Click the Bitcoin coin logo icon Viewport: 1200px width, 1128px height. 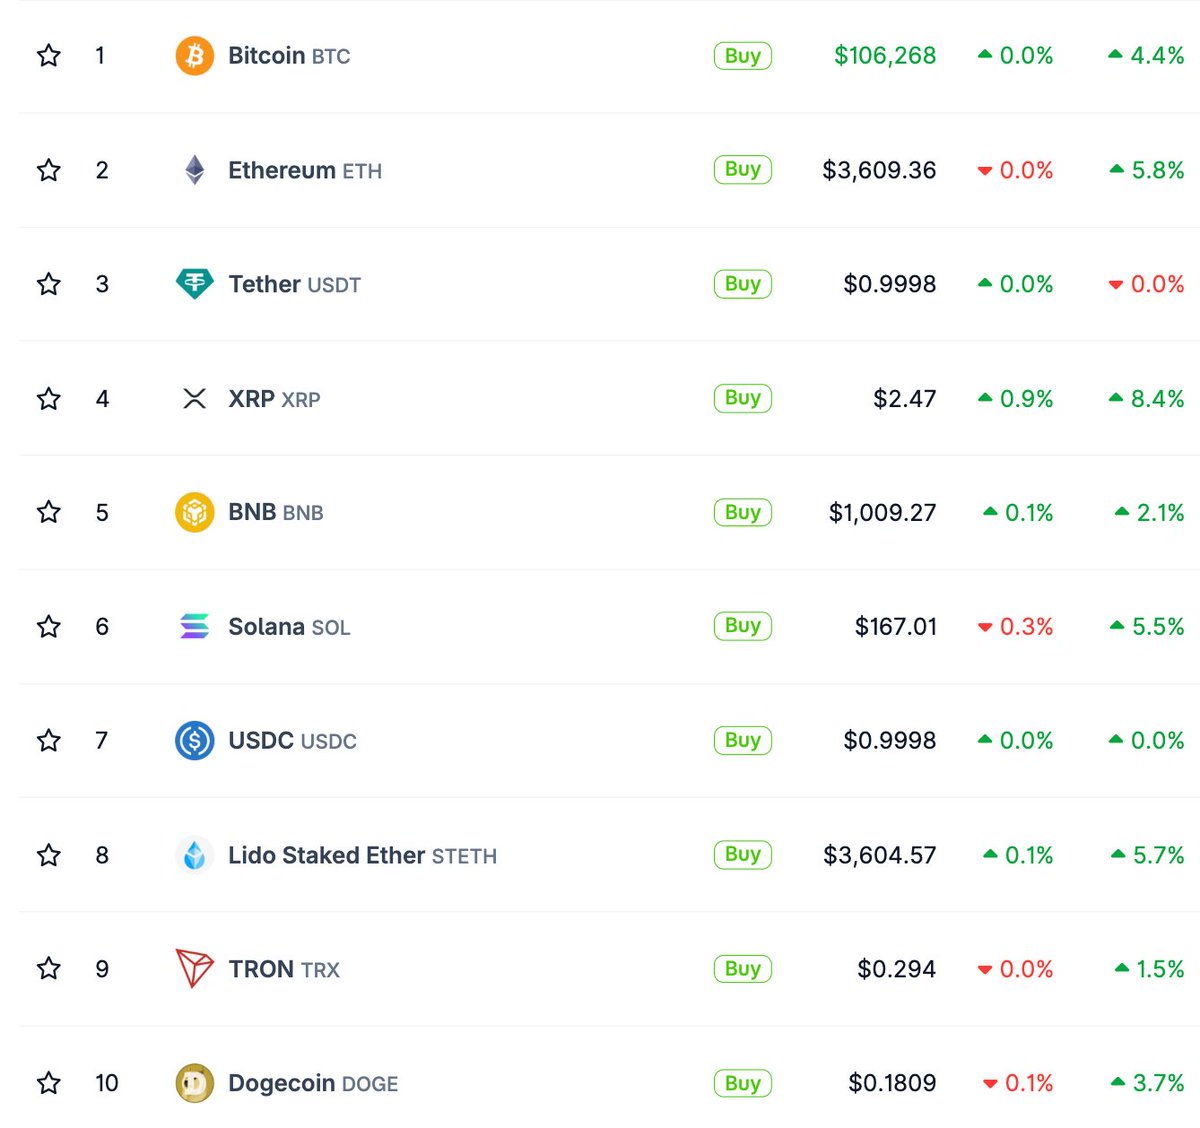point(194,56)
